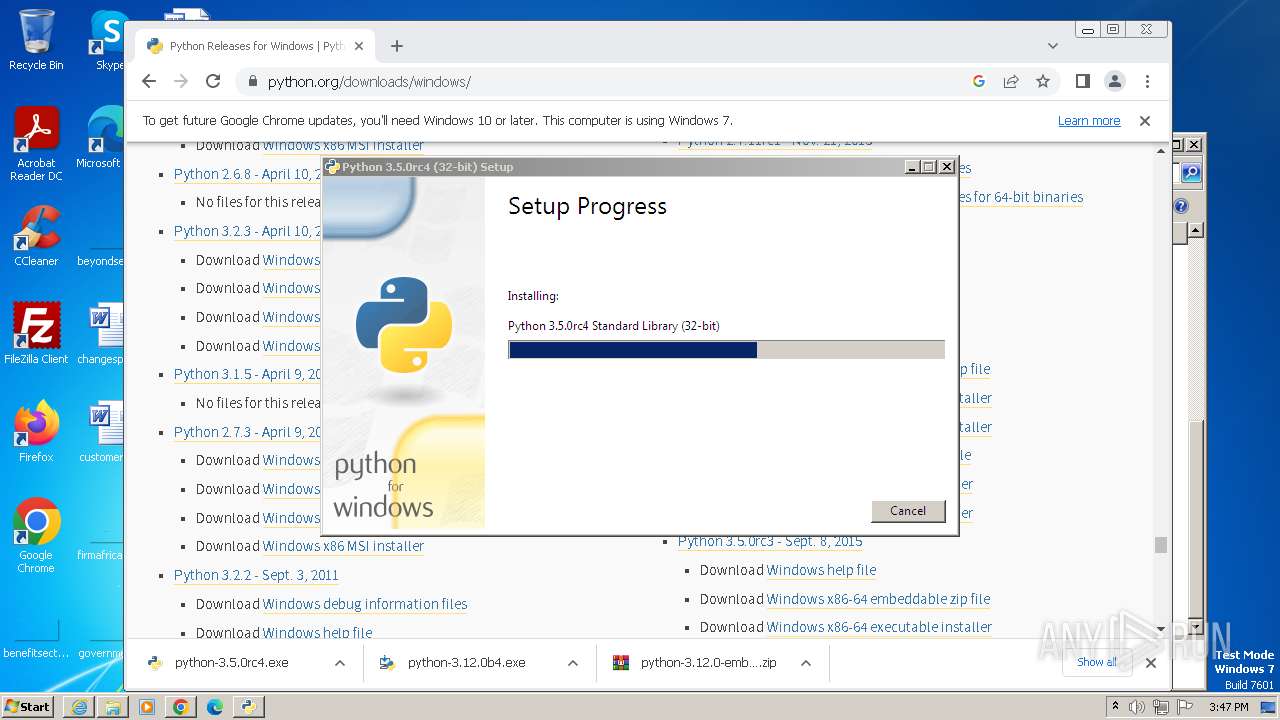Open Python 2.6.8 release link
This screenshot has width=1280, height=720.
pos(247,174)
